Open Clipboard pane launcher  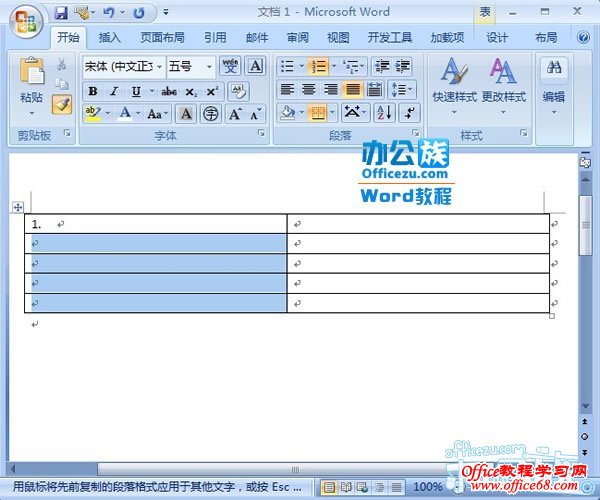(67, 133)
